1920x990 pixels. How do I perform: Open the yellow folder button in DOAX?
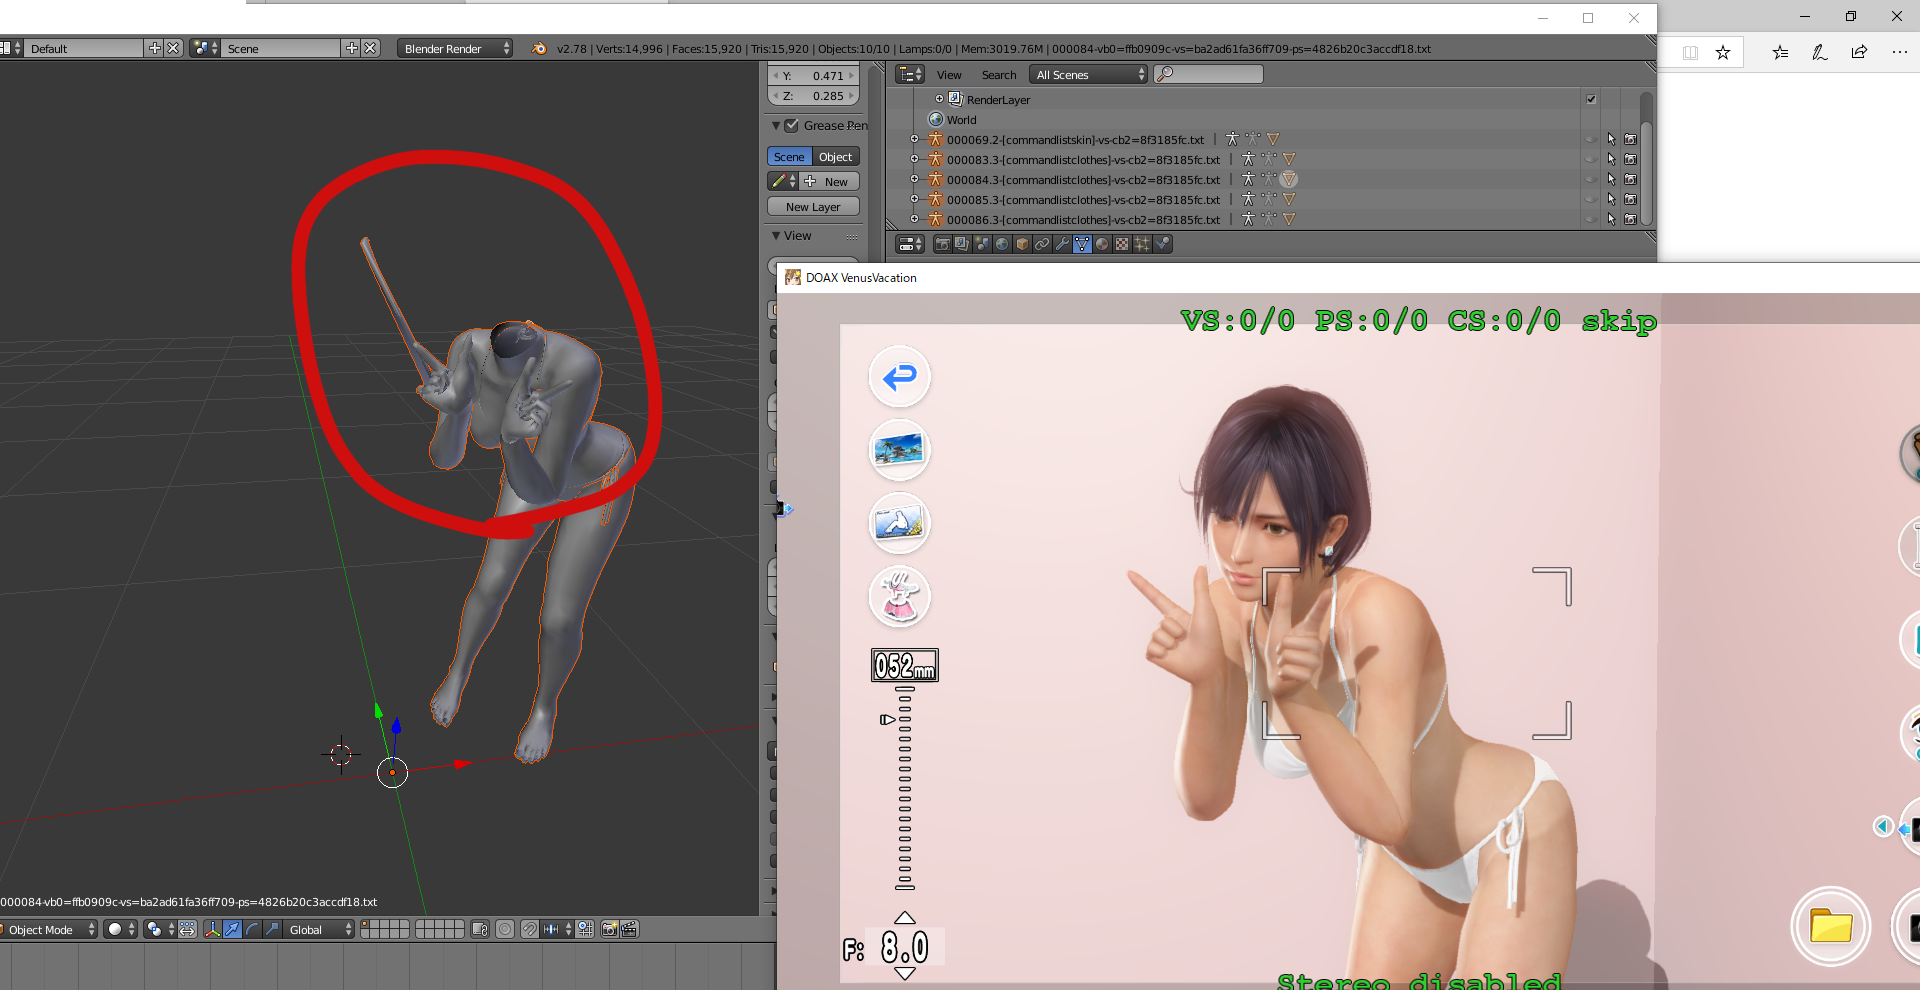pos(1830,926)
